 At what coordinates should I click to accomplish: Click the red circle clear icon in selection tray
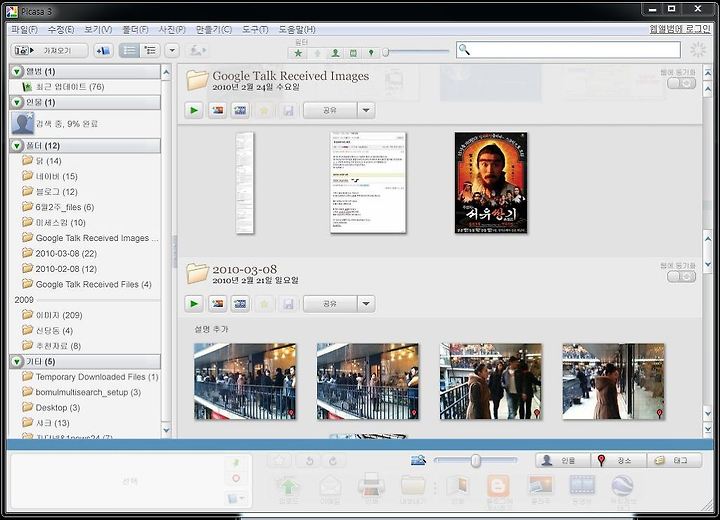[236, 479]
